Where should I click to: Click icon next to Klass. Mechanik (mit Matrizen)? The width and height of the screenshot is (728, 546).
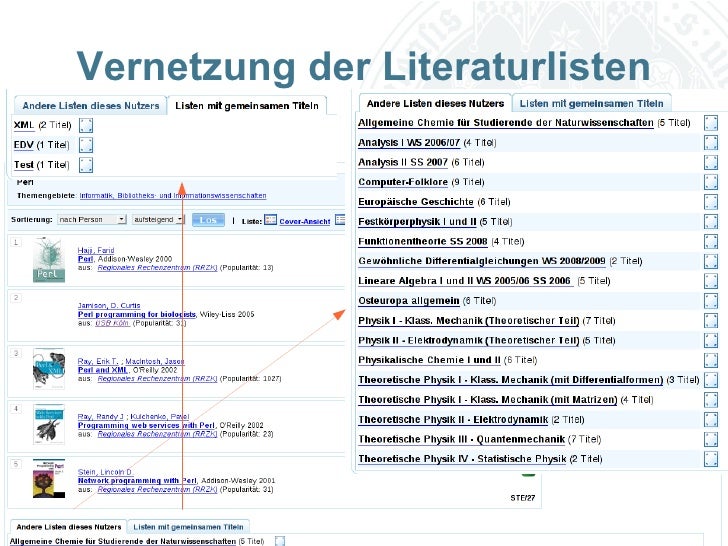coord(711,400)
